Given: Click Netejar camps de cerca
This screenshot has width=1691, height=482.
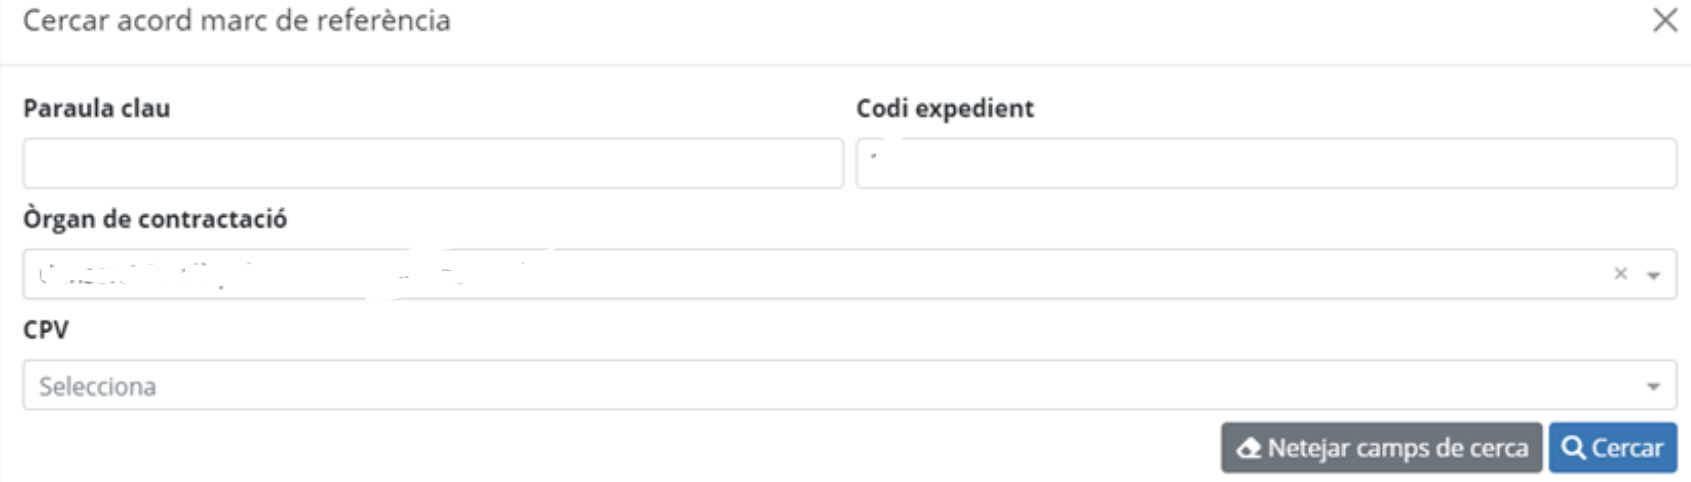Looking at the screenshot, I should 1381,448.
